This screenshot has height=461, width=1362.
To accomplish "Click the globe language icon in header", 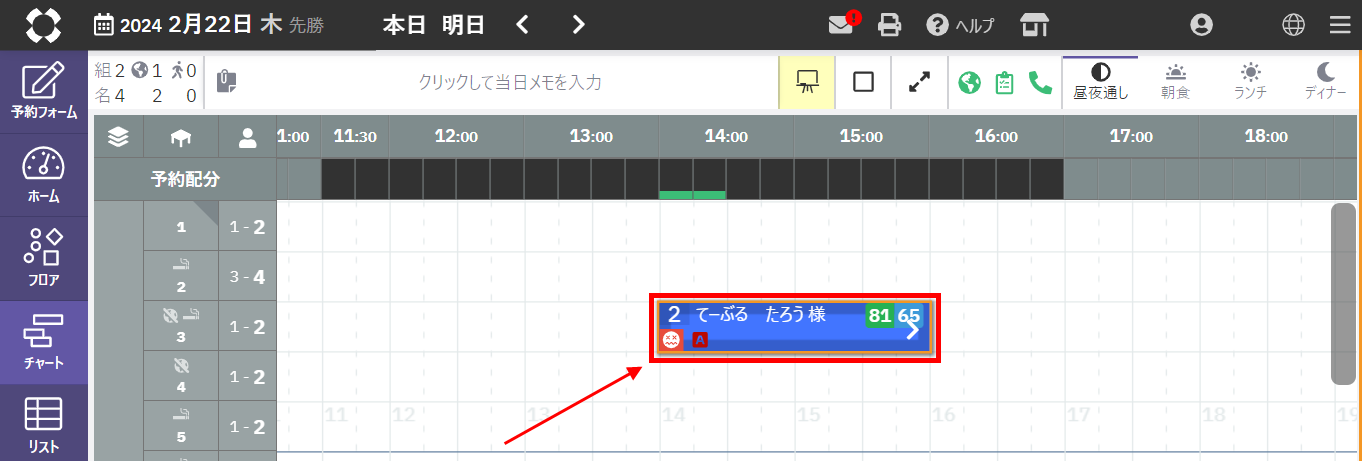I will coord(1293,25).
